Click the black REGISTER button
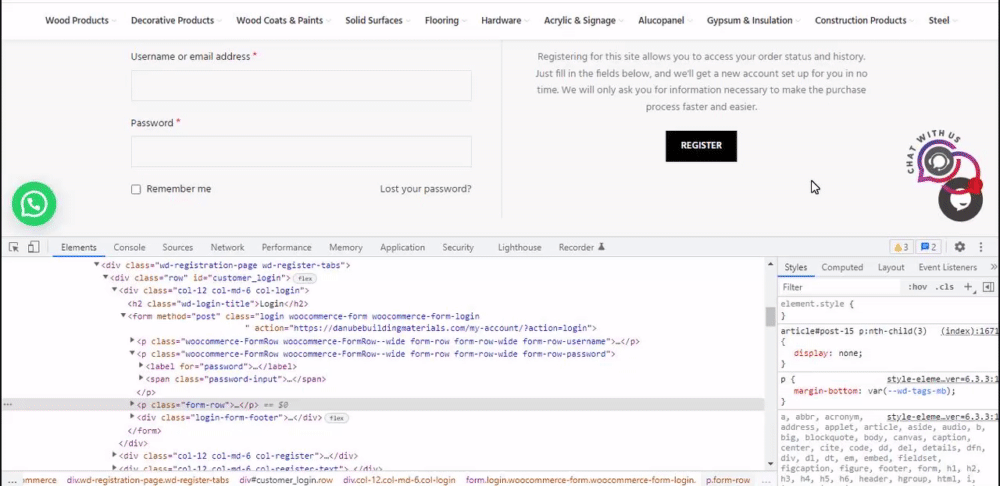 tap(701, 146)
